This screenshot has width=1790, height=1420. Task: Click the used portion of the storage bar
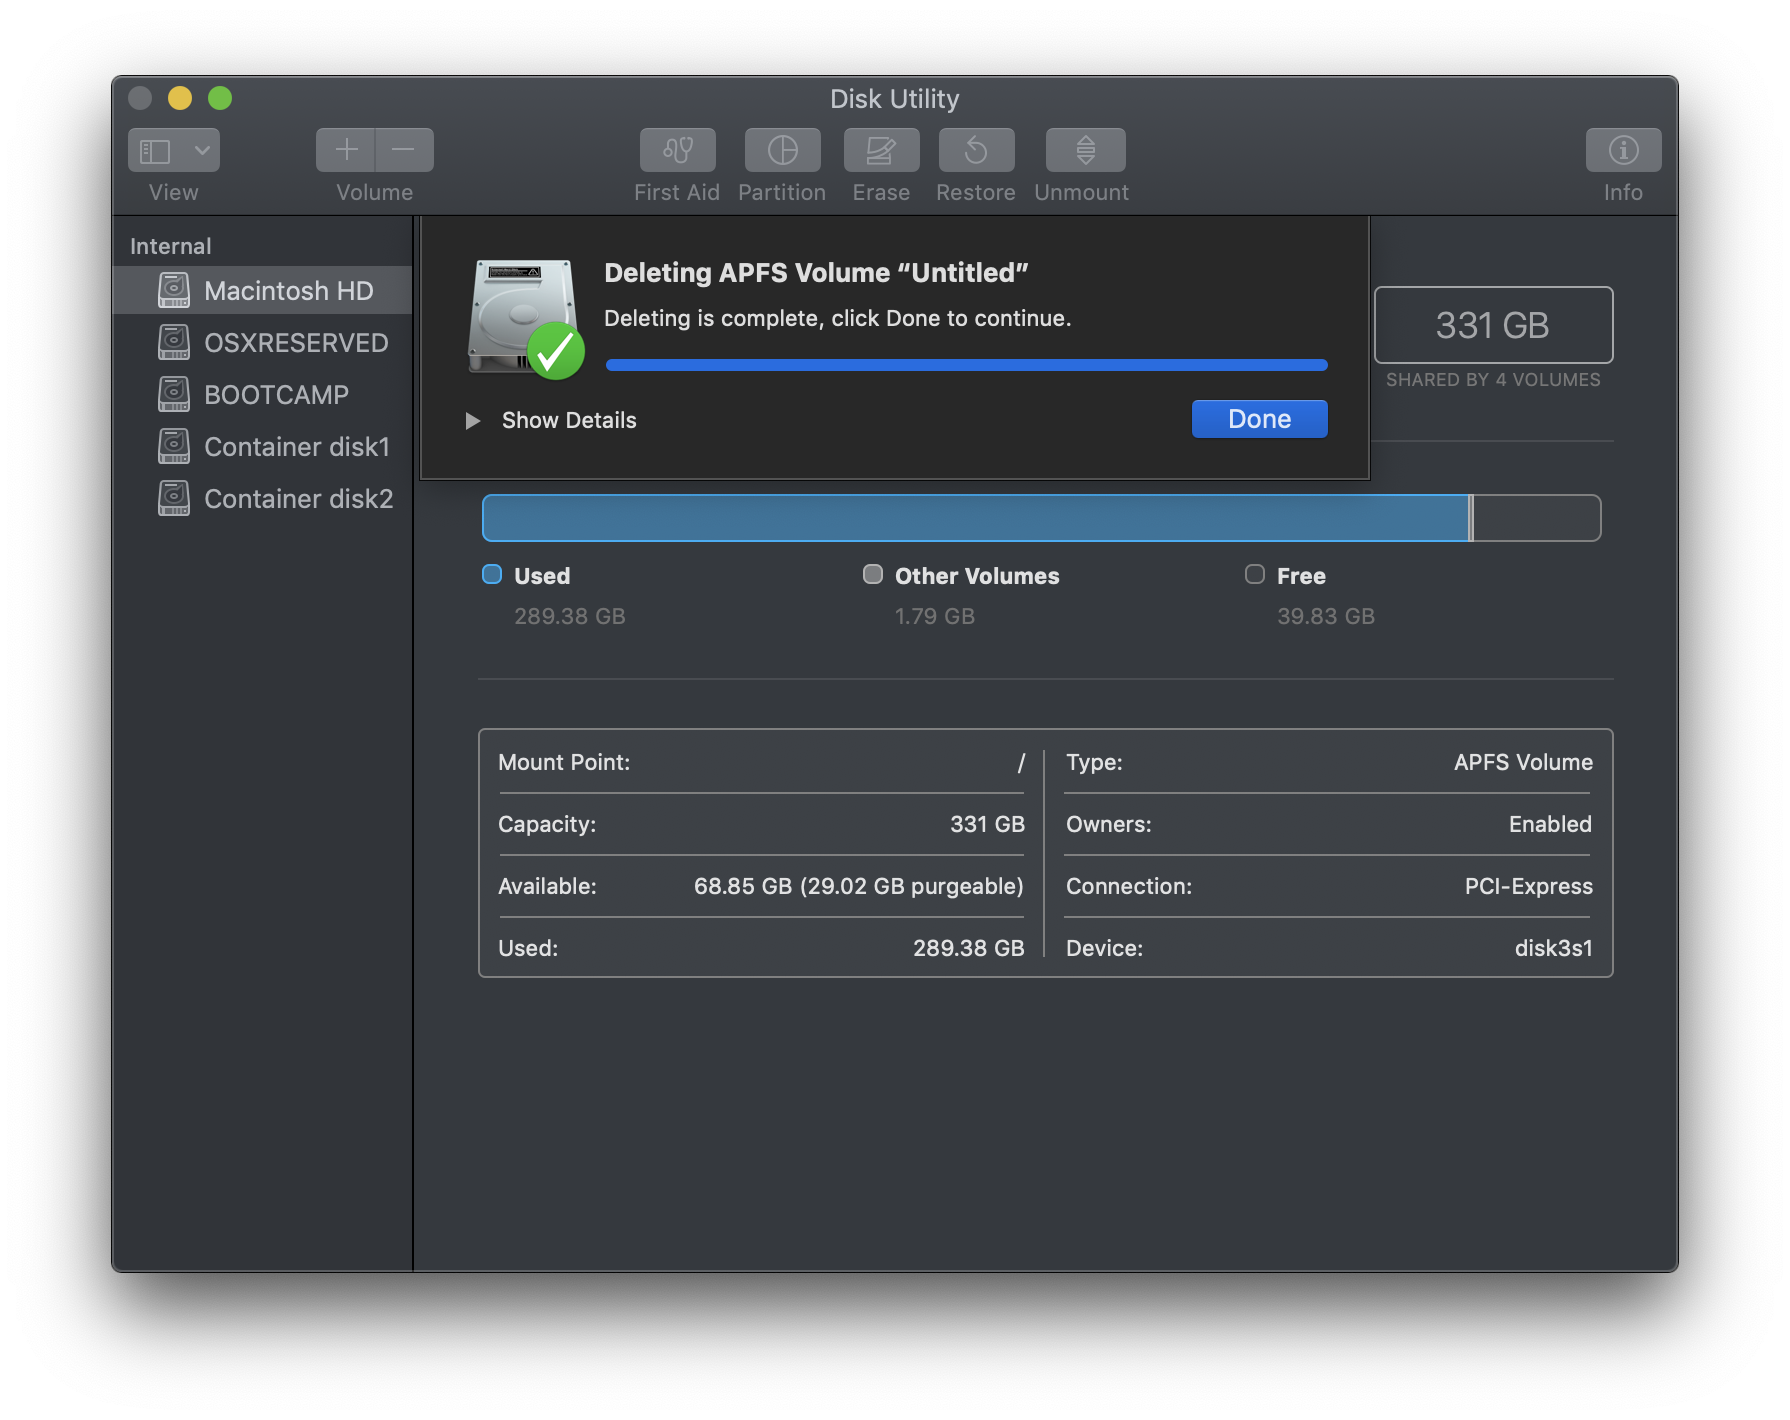pos(975,518)
